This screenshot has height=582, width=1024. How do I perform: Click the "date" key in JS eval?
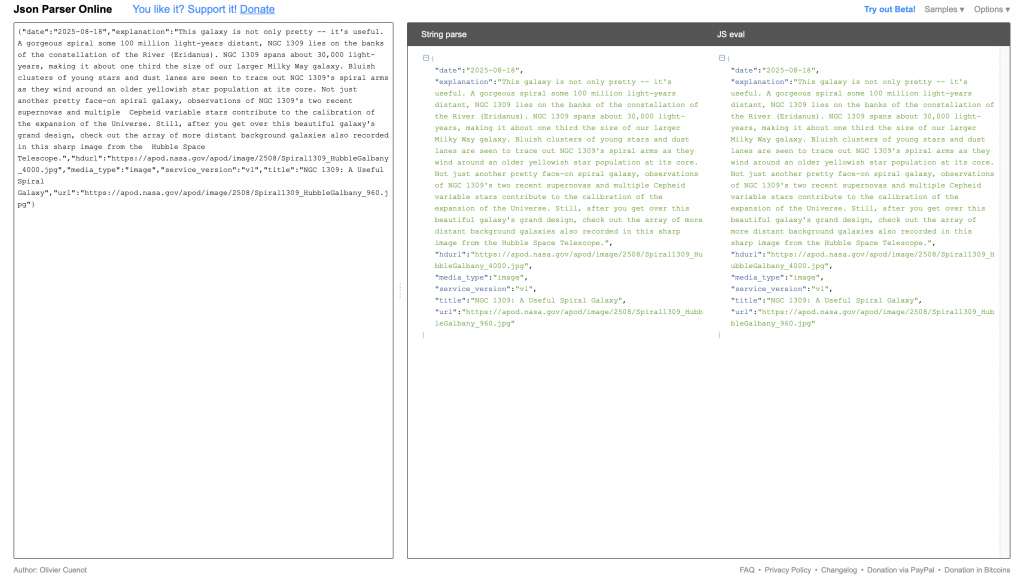744,71
